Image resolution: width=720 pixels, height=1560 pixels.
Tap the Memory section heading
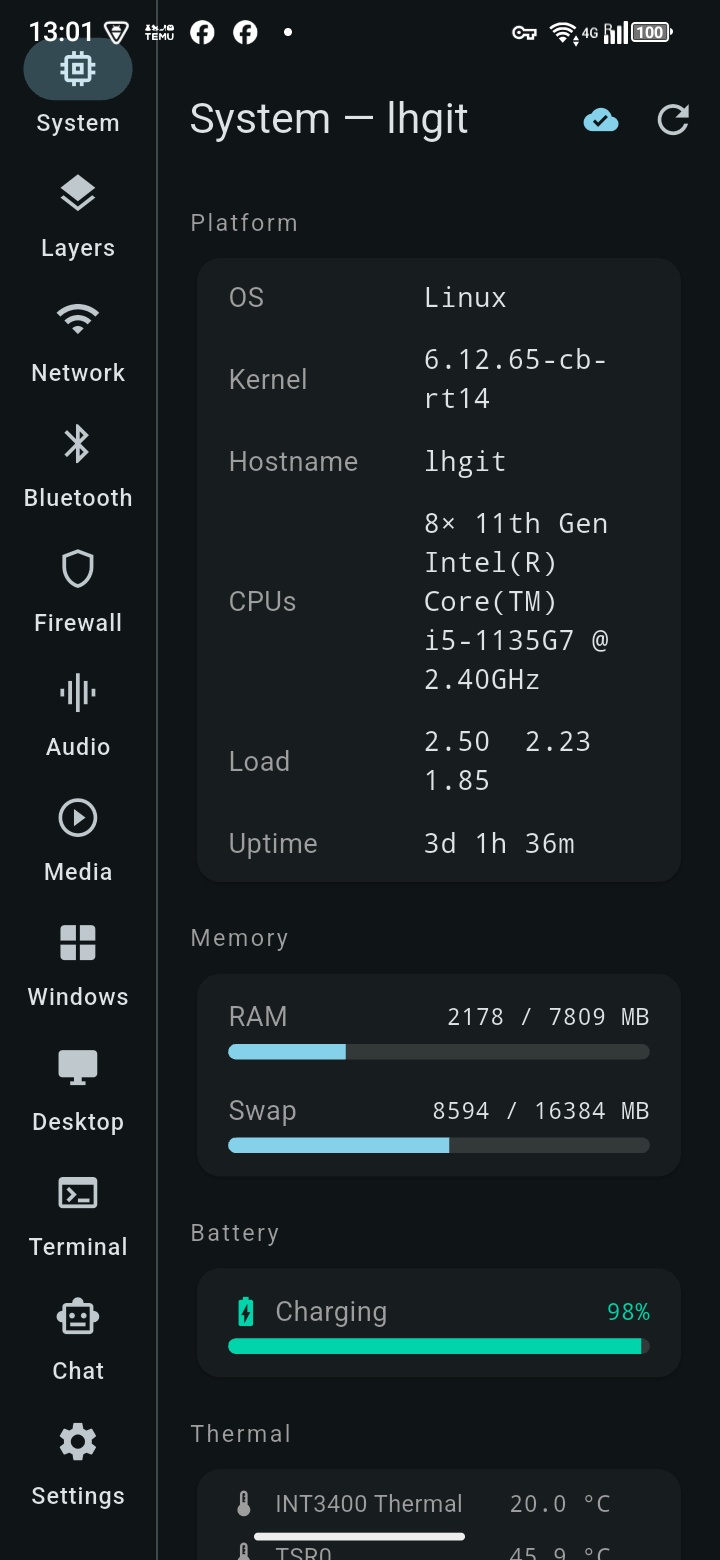[239, 938]
